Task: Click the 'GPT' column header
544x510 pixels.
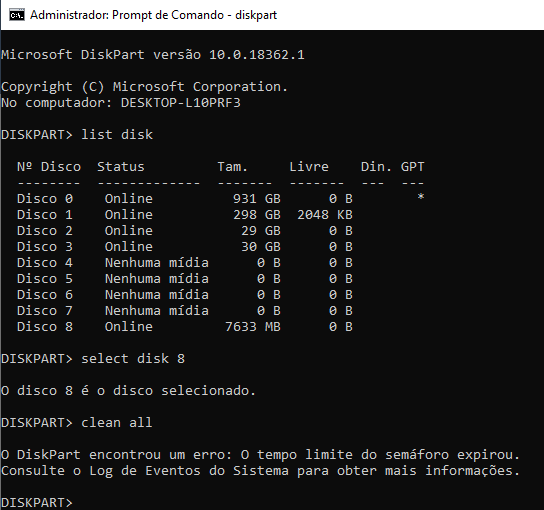Action: [413, 167]
